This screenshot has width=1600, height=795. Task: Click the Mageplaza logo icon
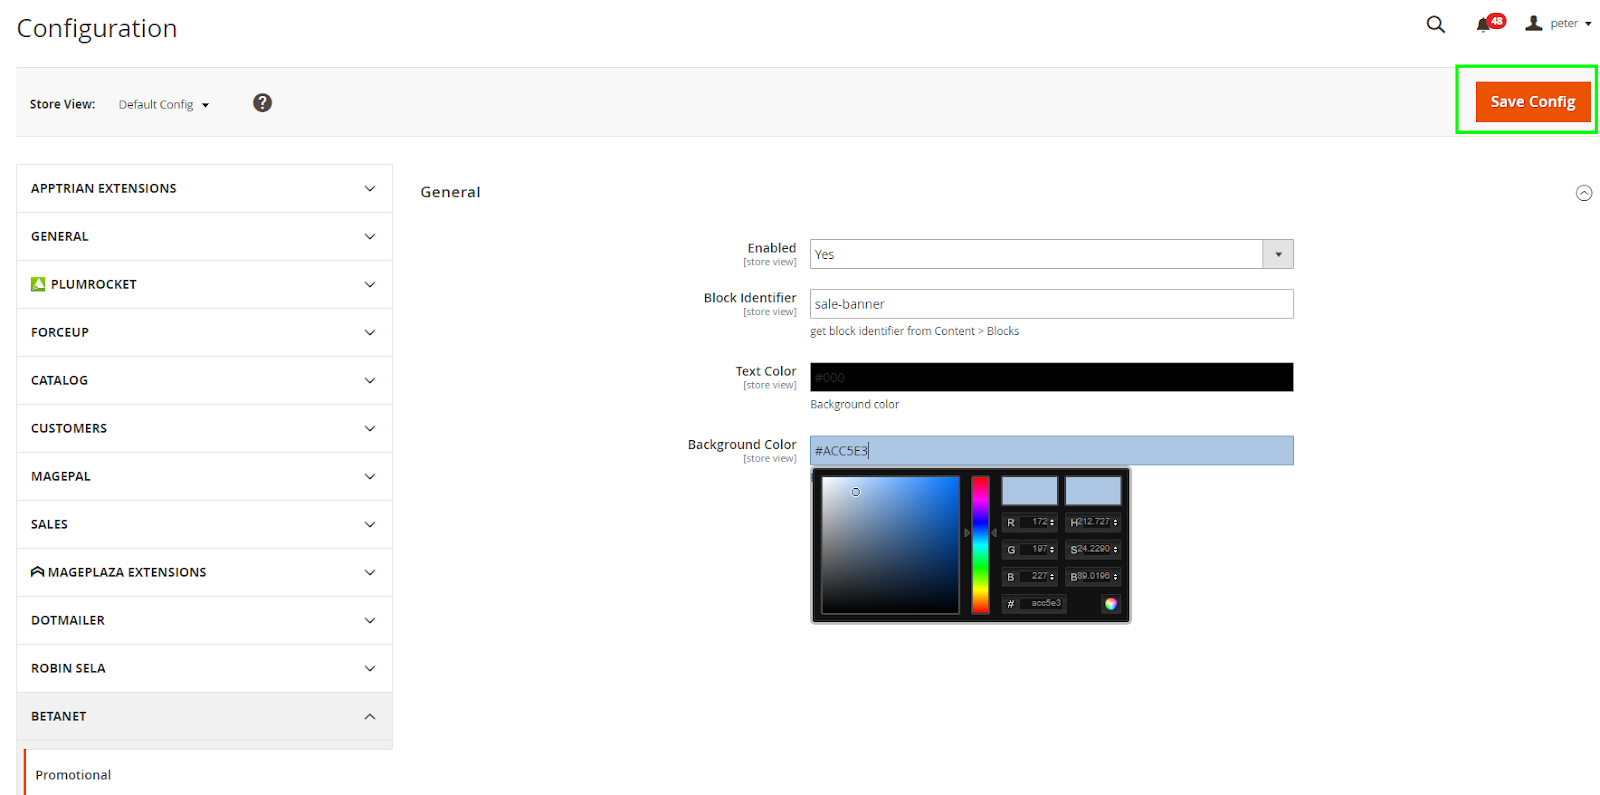coord(37,572)
